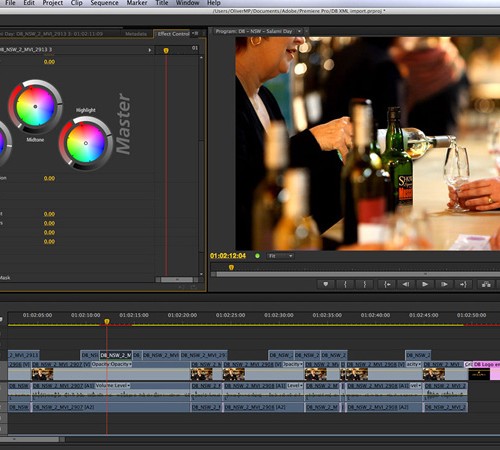Viewport: 500px width, 450px height.
Task: Click the Effect Controls horizontal zoom scrollbar
Action: (x=177, y=280)
